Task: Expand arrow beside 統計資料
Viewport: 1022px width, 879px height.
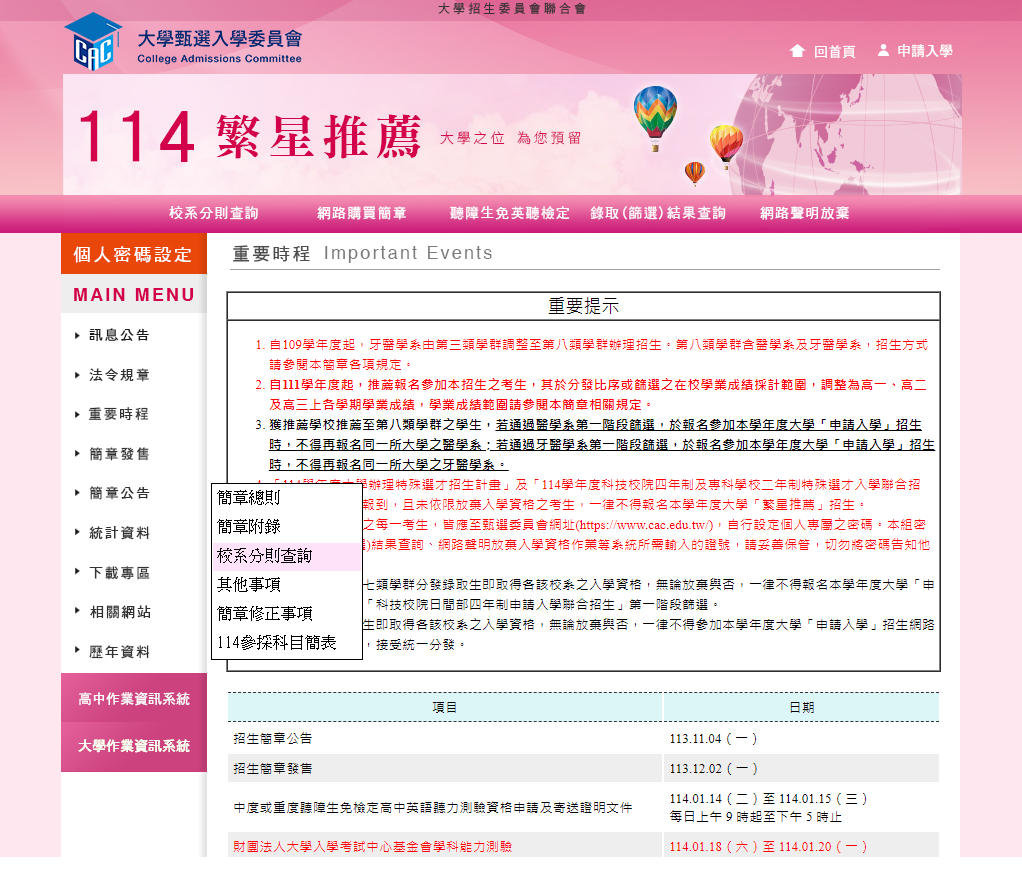Action: click(x=77, y=532)
